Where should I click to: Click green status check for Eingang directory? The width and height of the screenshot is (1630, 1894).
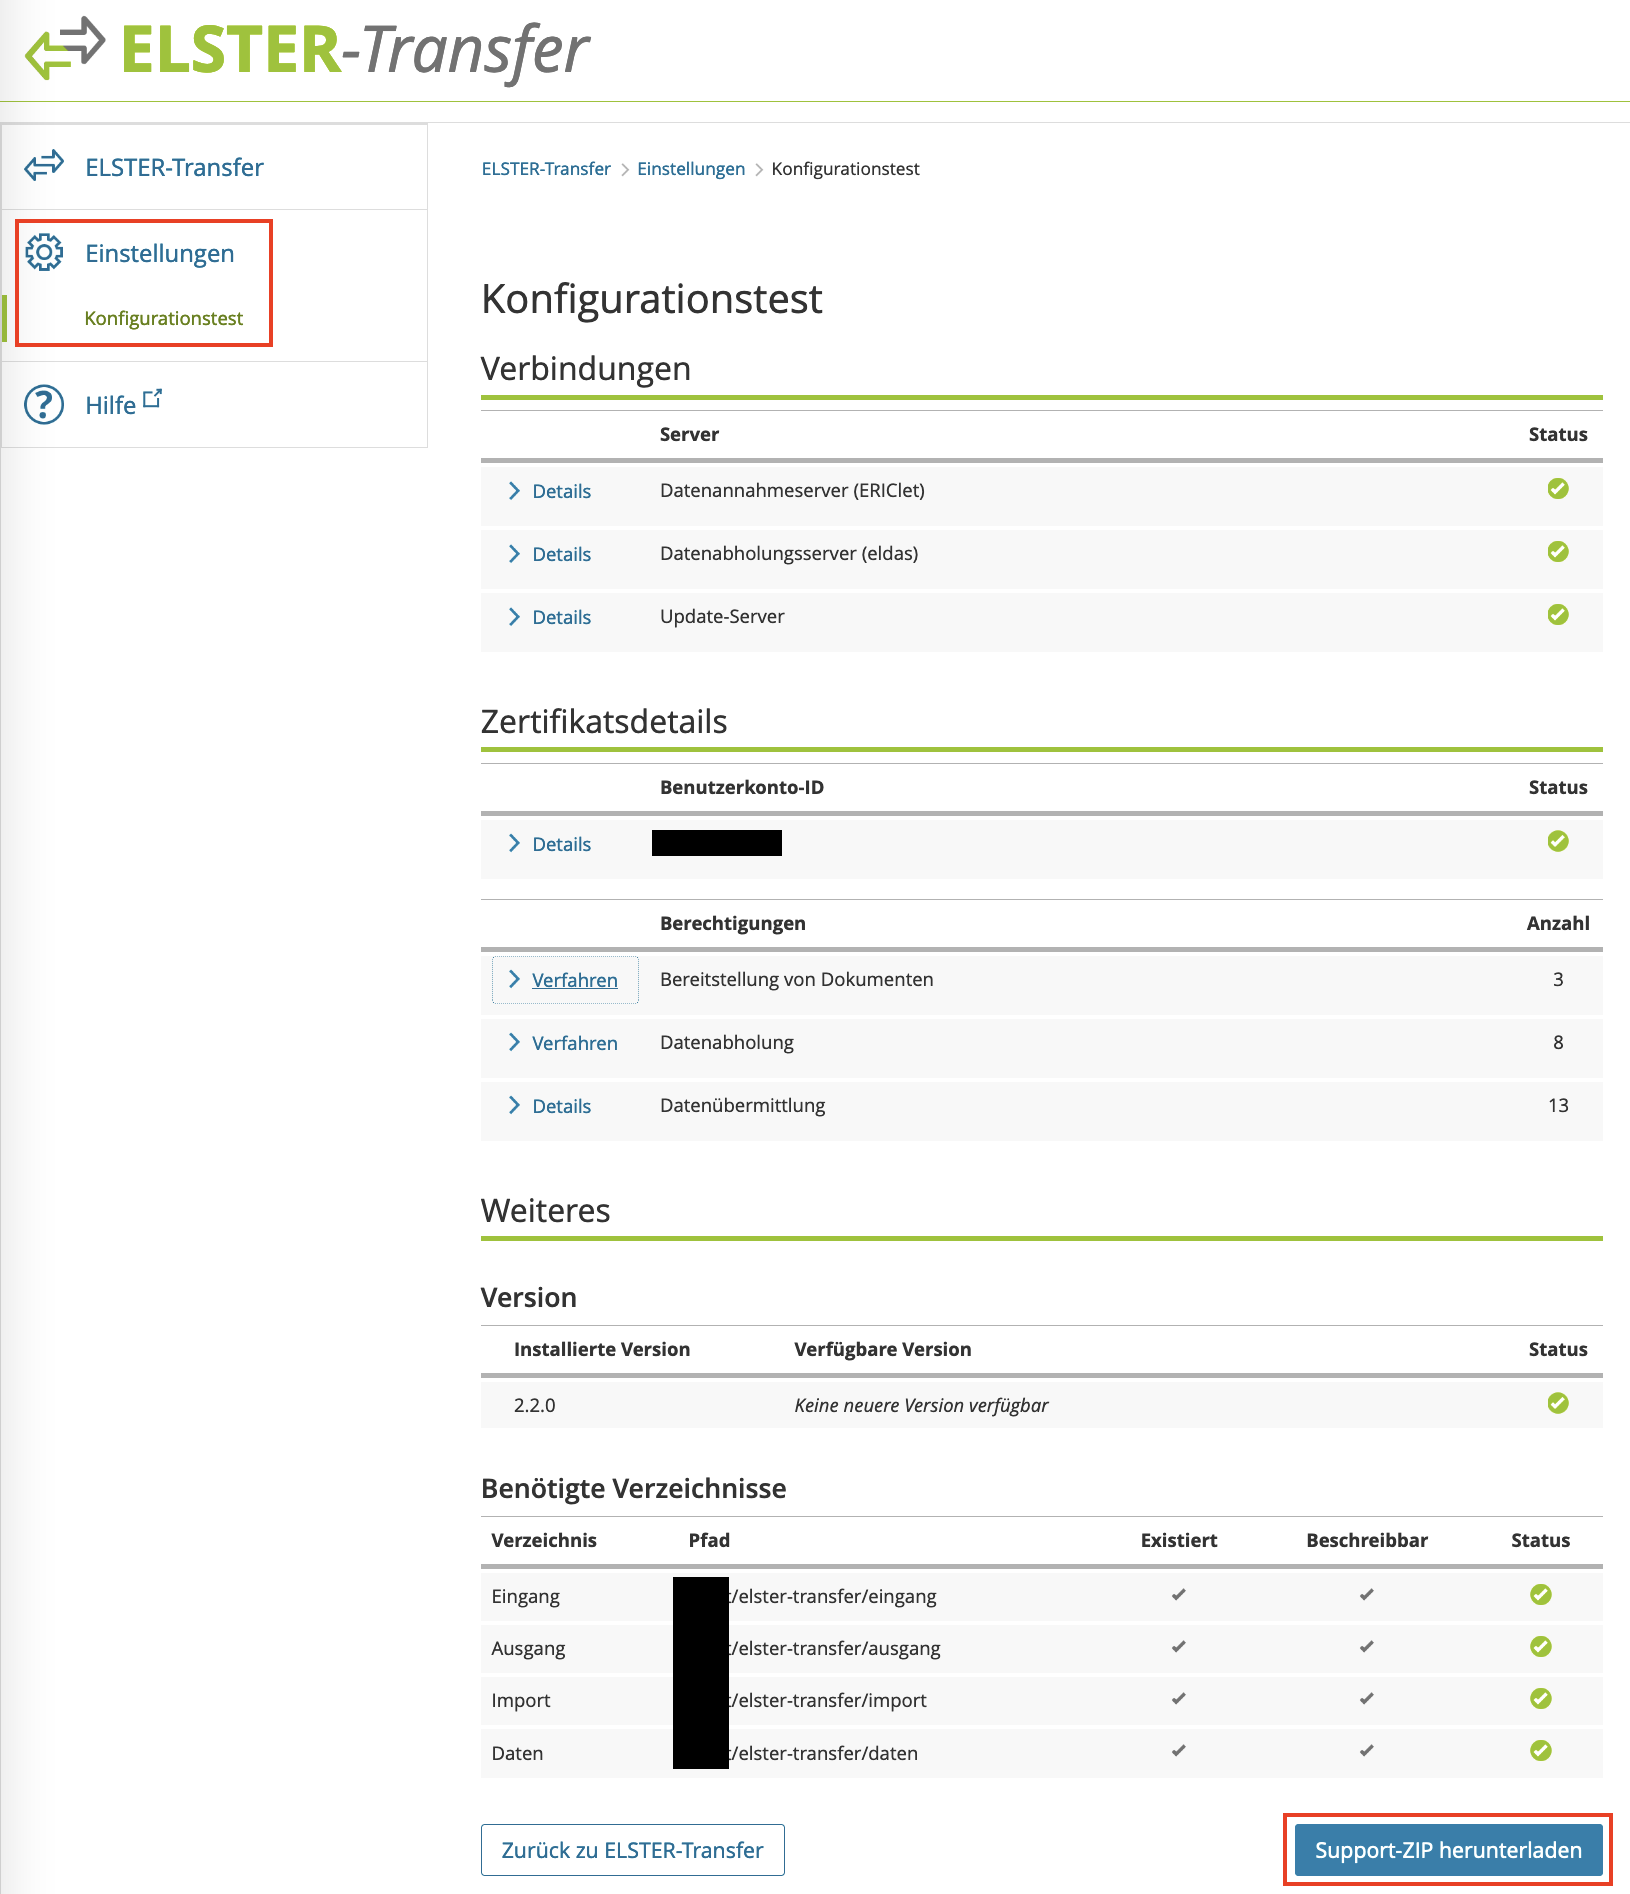[1540, 1595]
